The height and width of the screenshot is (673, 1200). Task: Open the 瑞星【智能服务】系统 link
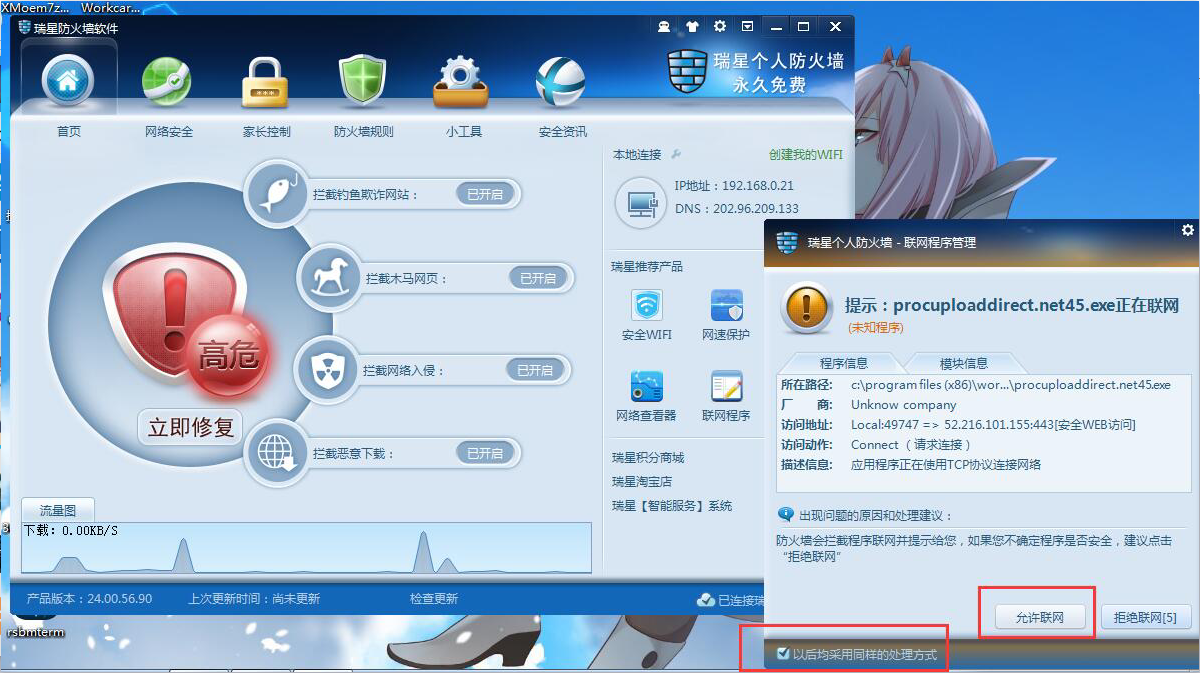[x=672, y=506]
